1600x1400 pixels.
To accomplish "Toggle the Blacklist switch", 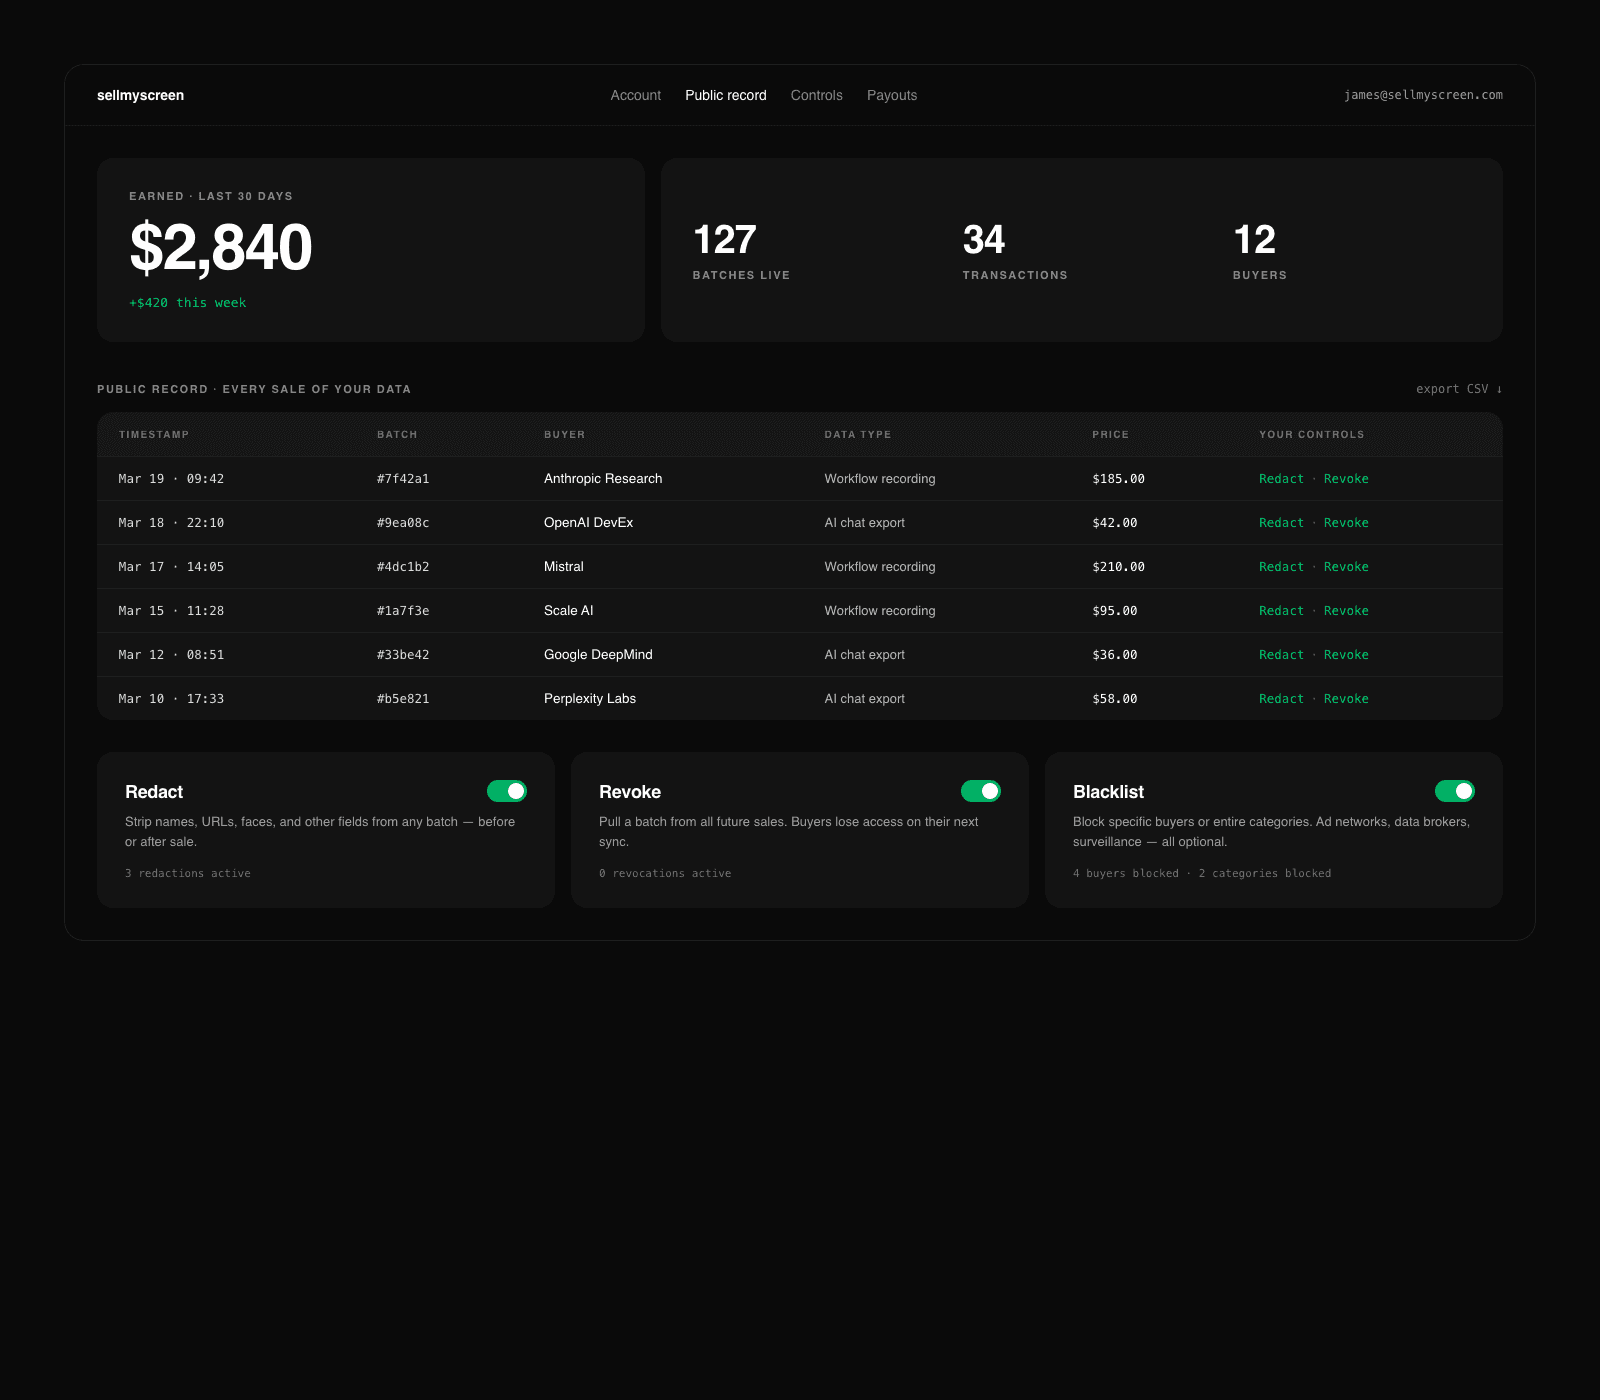I will 1455,791.
